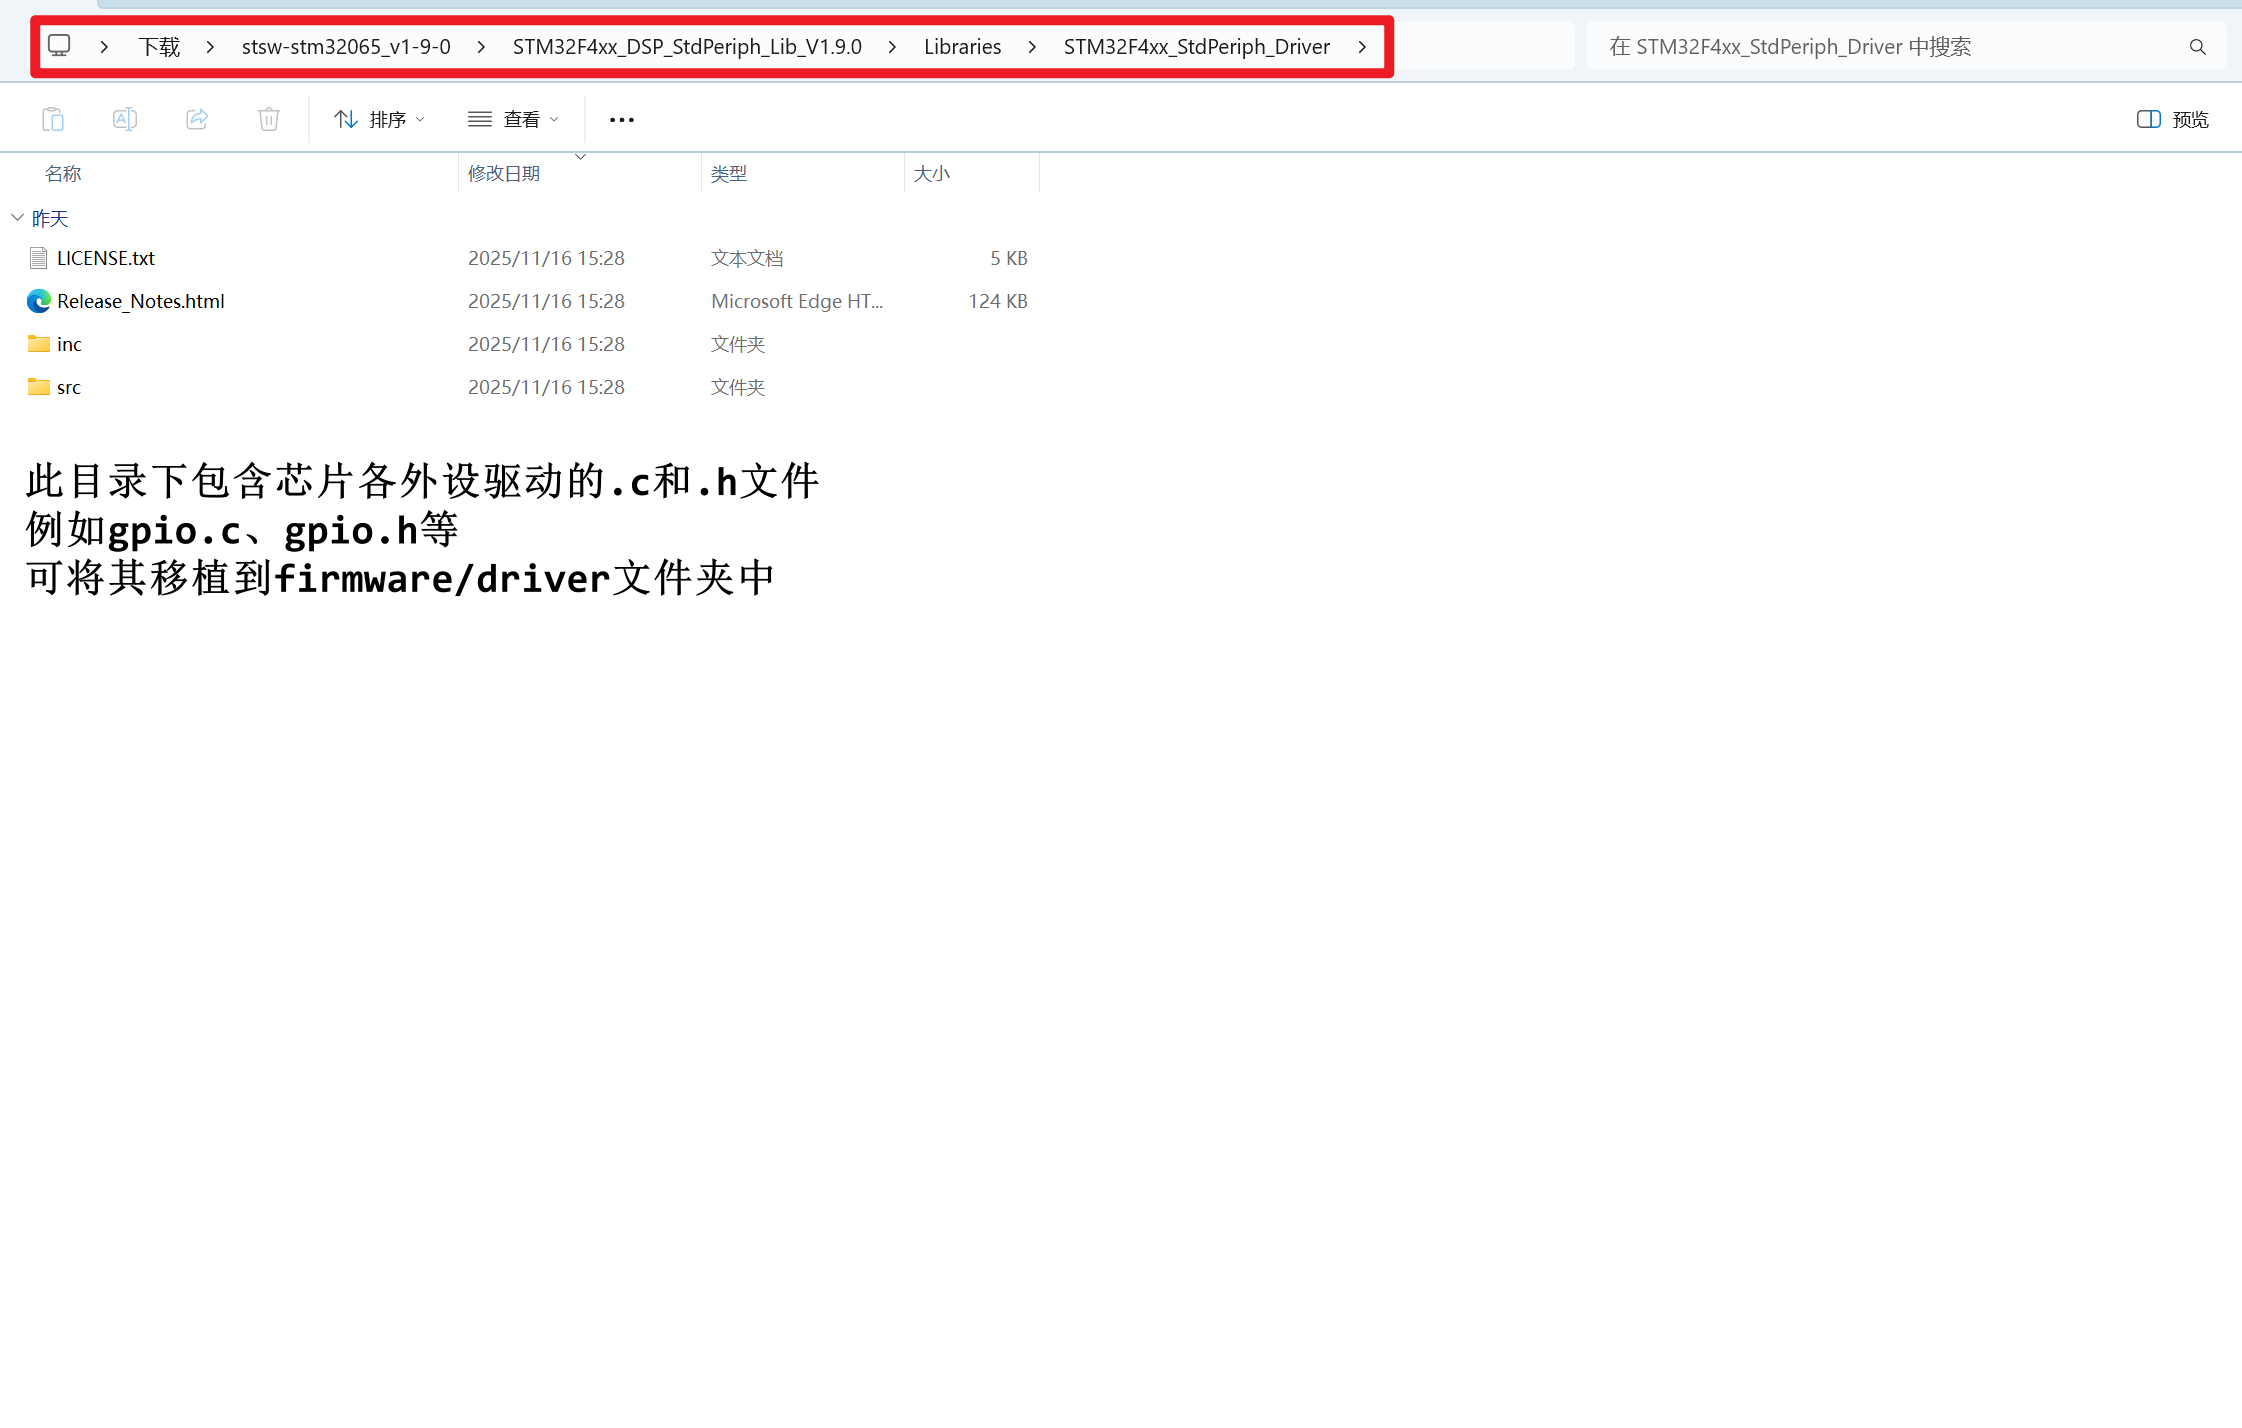Image resolution: width=2242 pixels, height=1428 pixels.
Task: Click the share icon in toolbar
Action: [197, 119]
